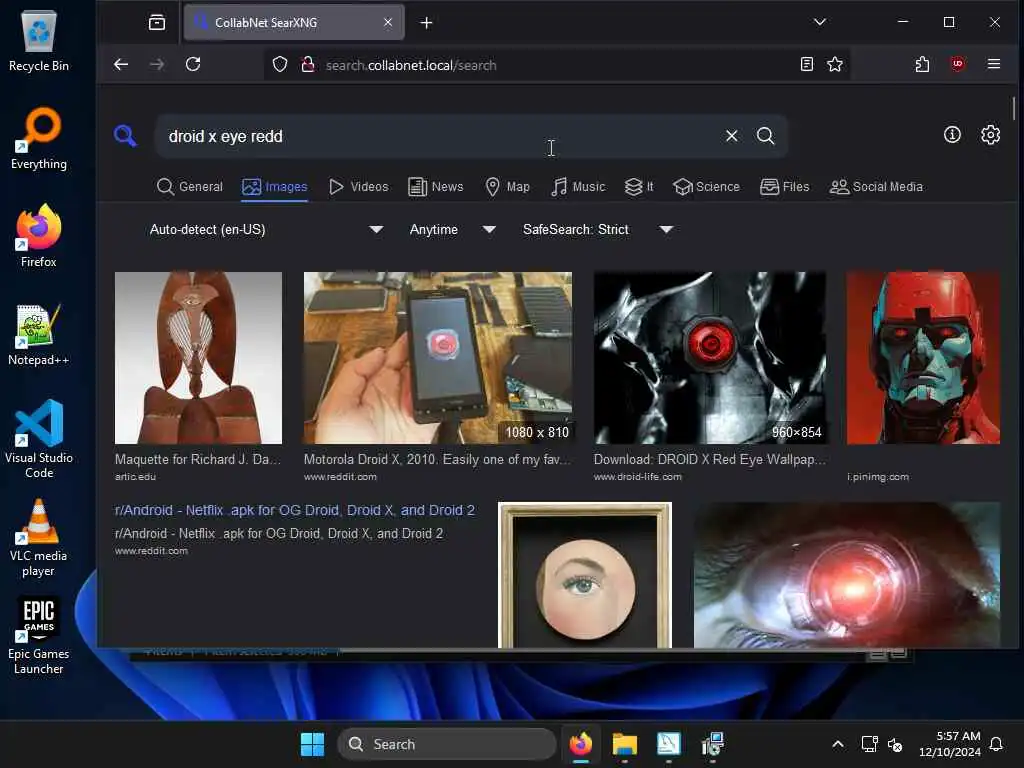Select the Images category tab

click(274, 187)
